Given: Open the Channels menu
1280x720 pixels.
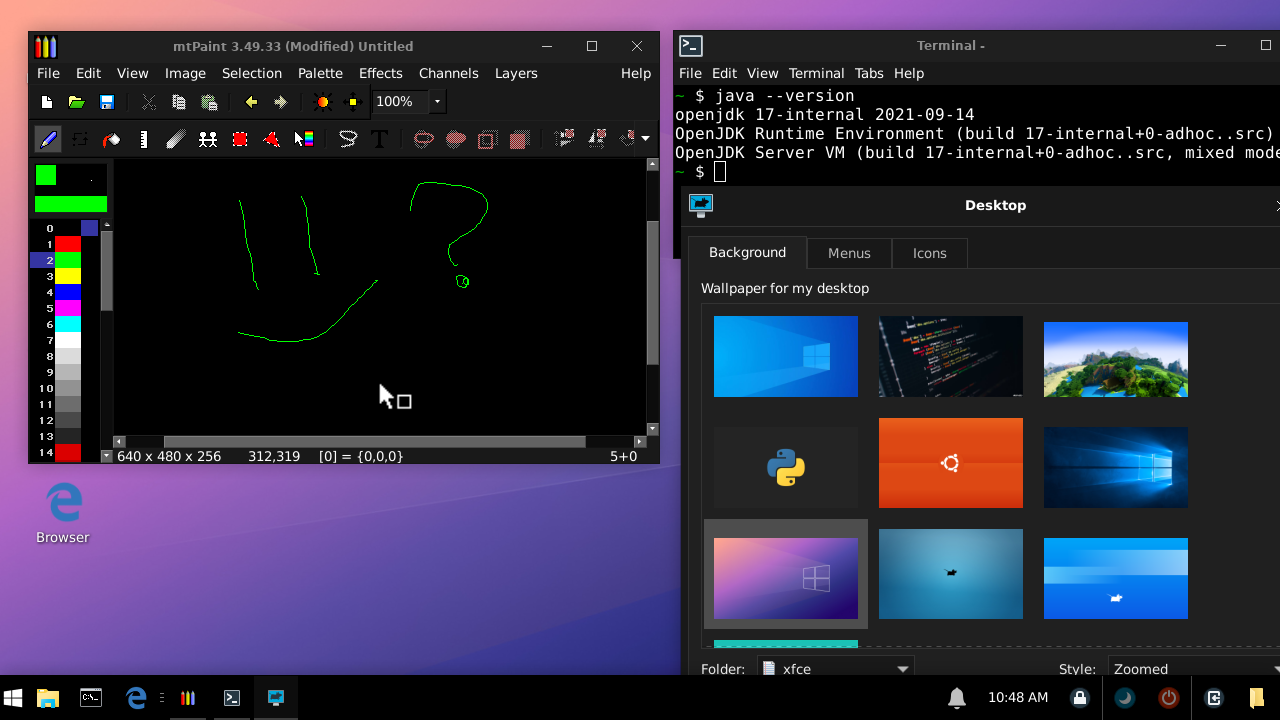Looking at the screenshot, I should [448, 73].
